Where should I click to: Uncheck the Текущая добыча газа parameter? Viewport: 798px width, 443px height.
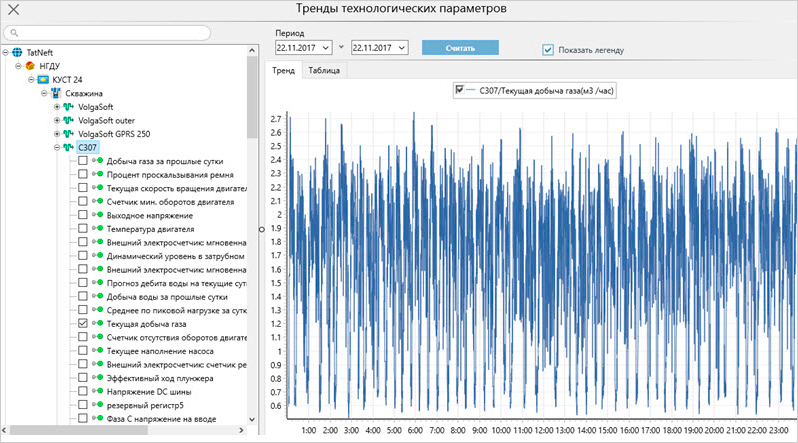coord(83,325)
